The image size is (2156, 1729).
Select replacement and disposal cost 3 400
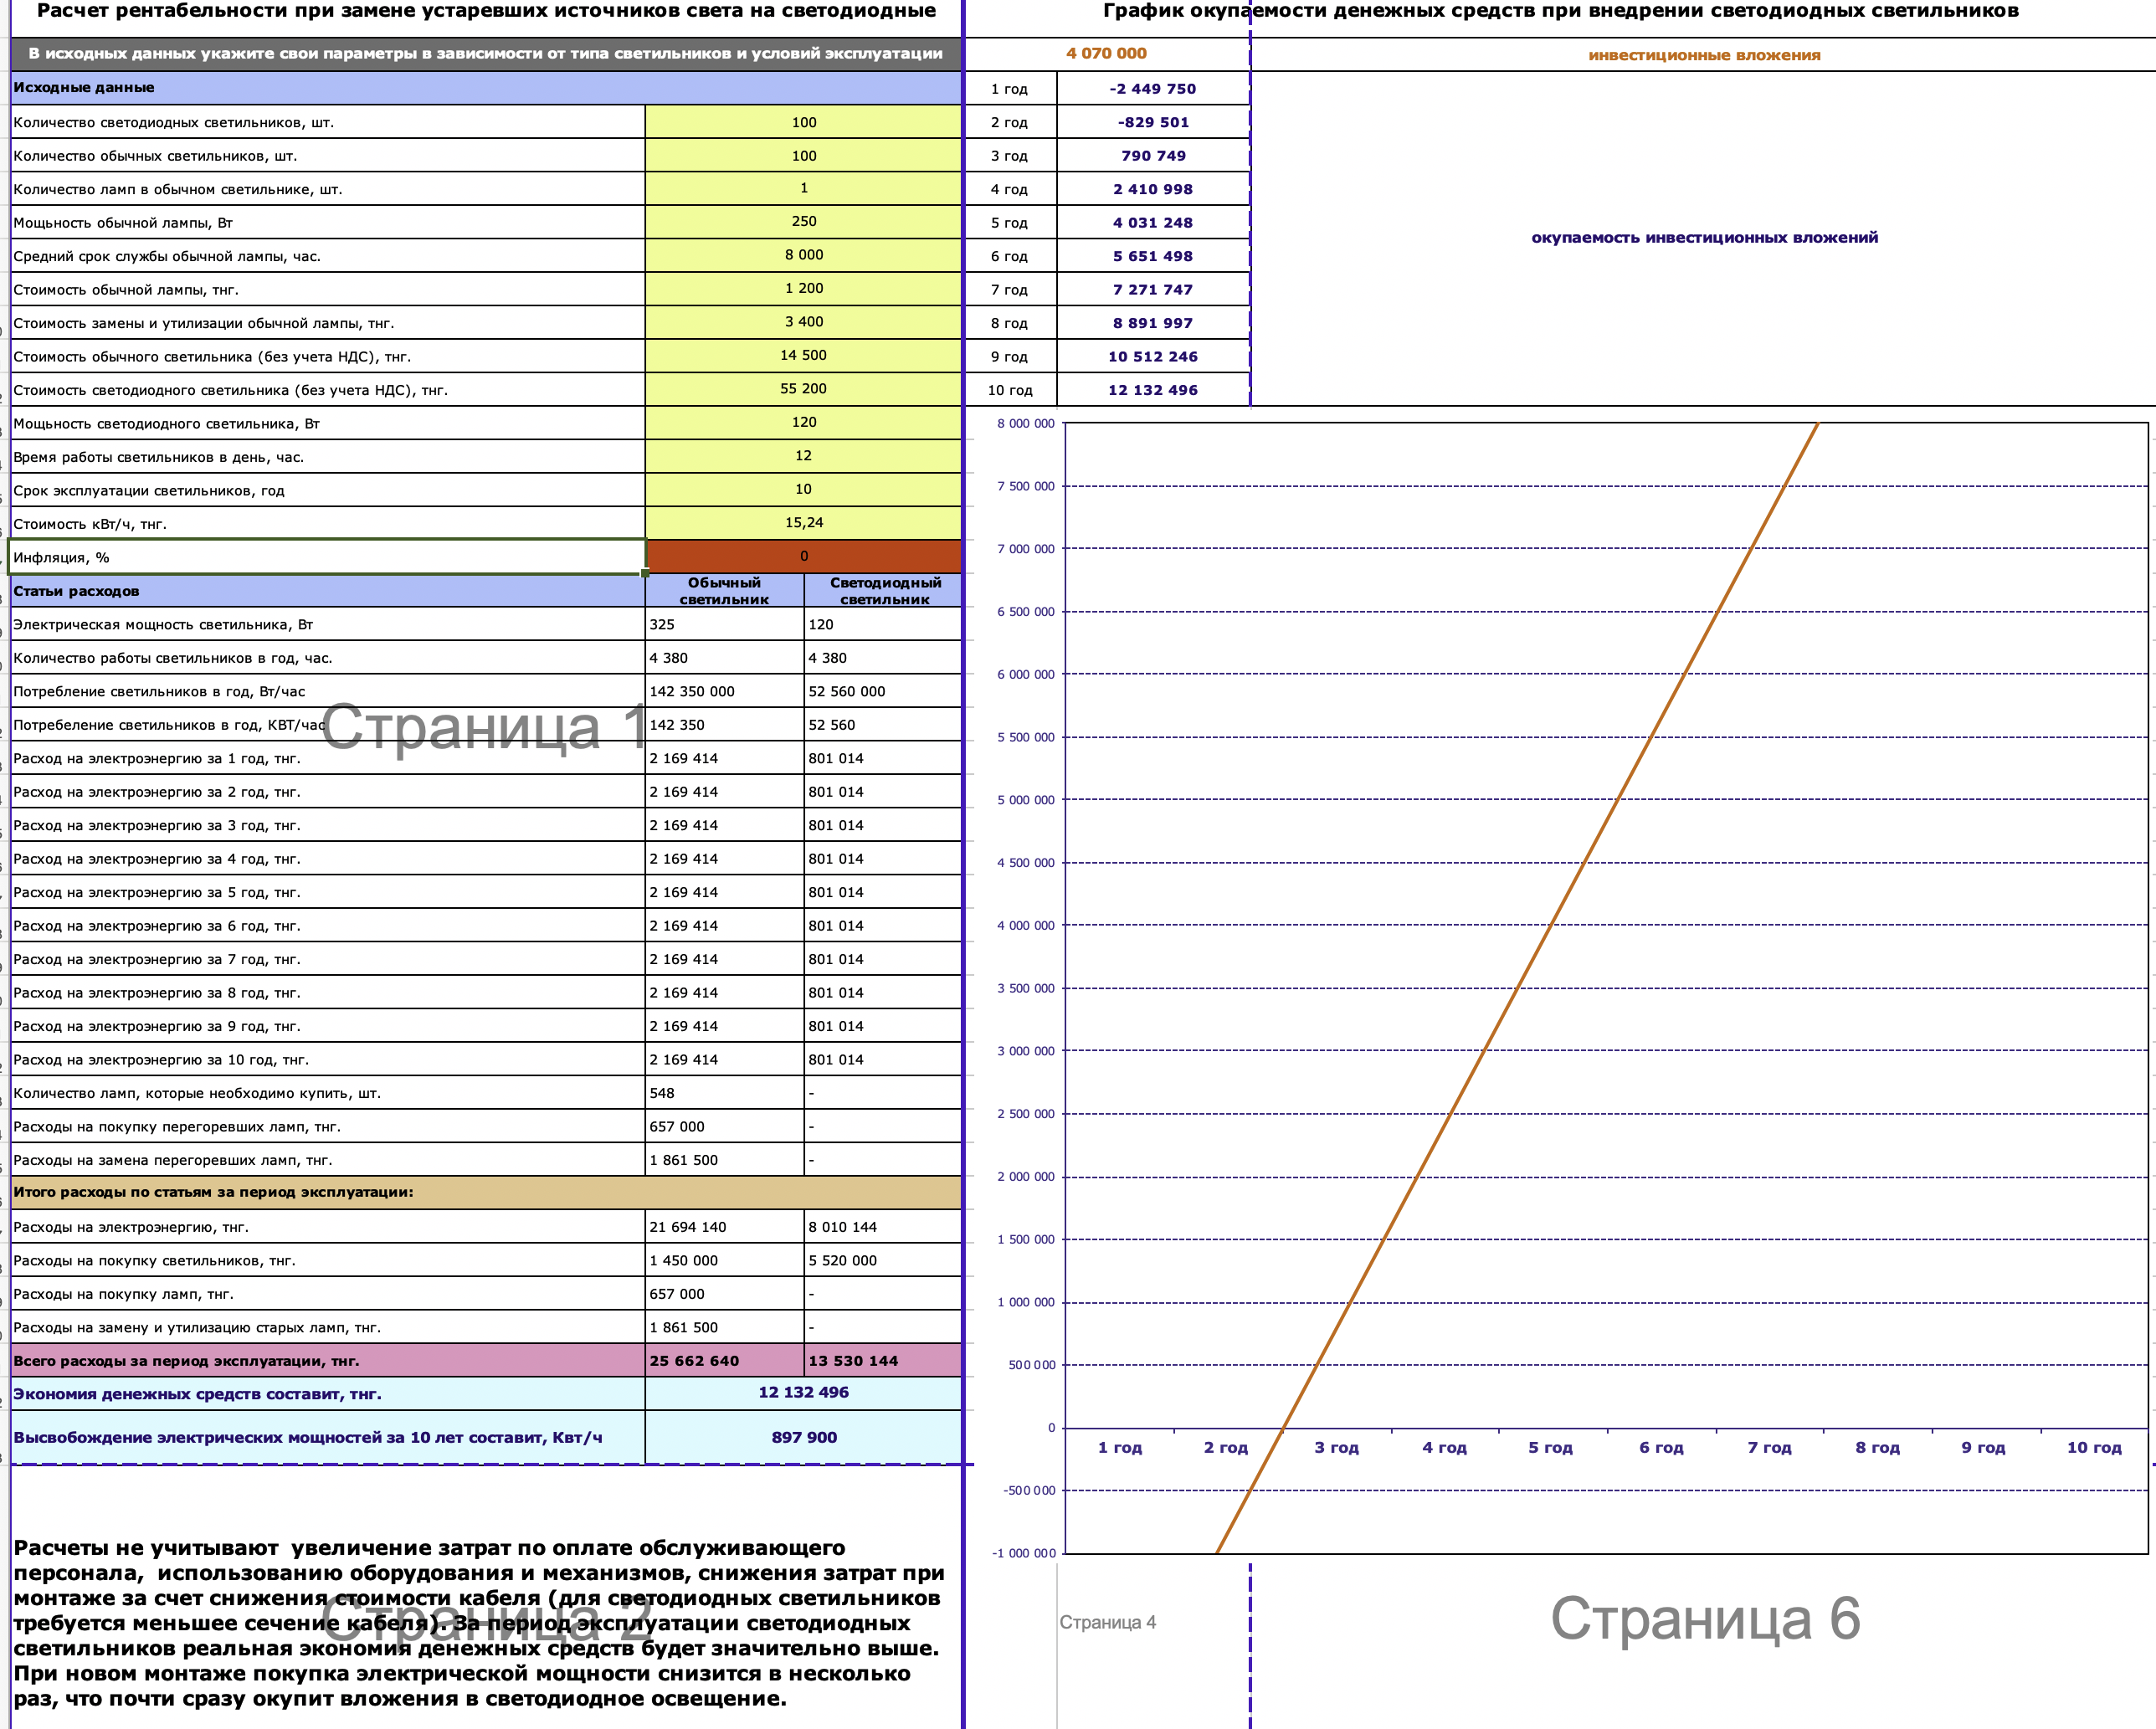click(x=803, y=322)
